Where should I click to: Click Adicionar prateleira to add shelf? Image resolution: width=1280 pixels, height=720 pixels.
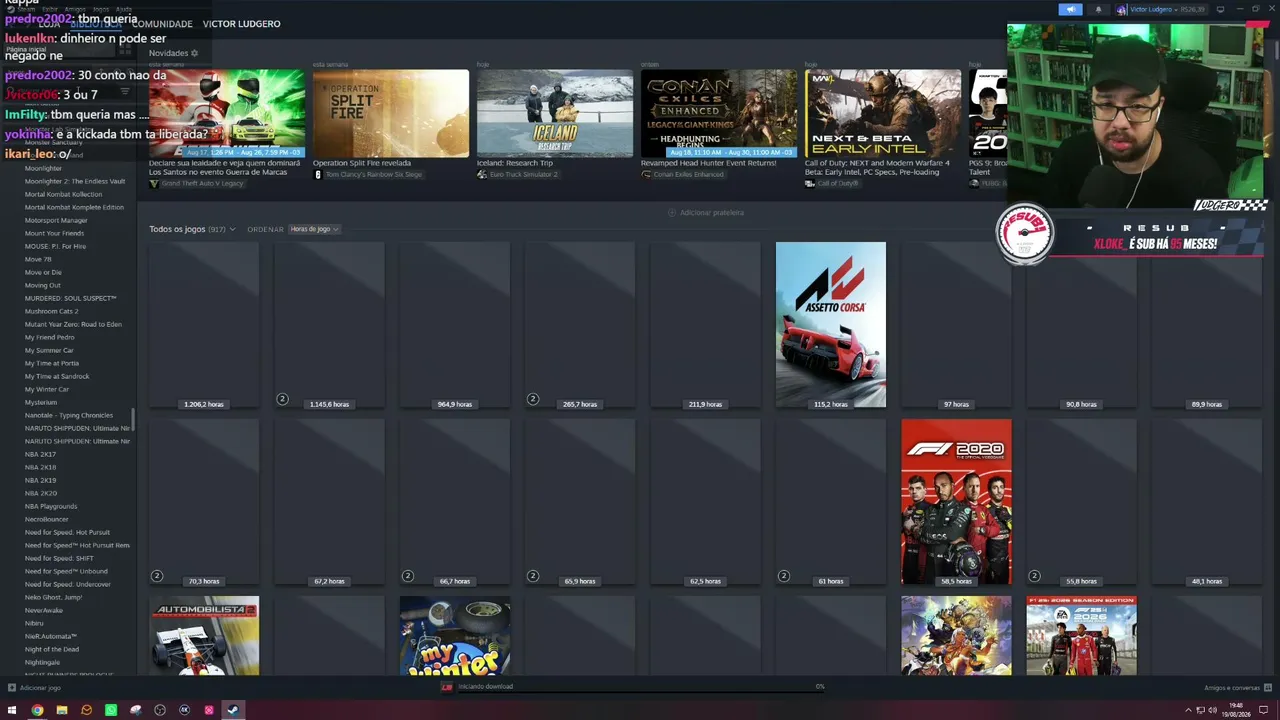(x=706, y=213)
